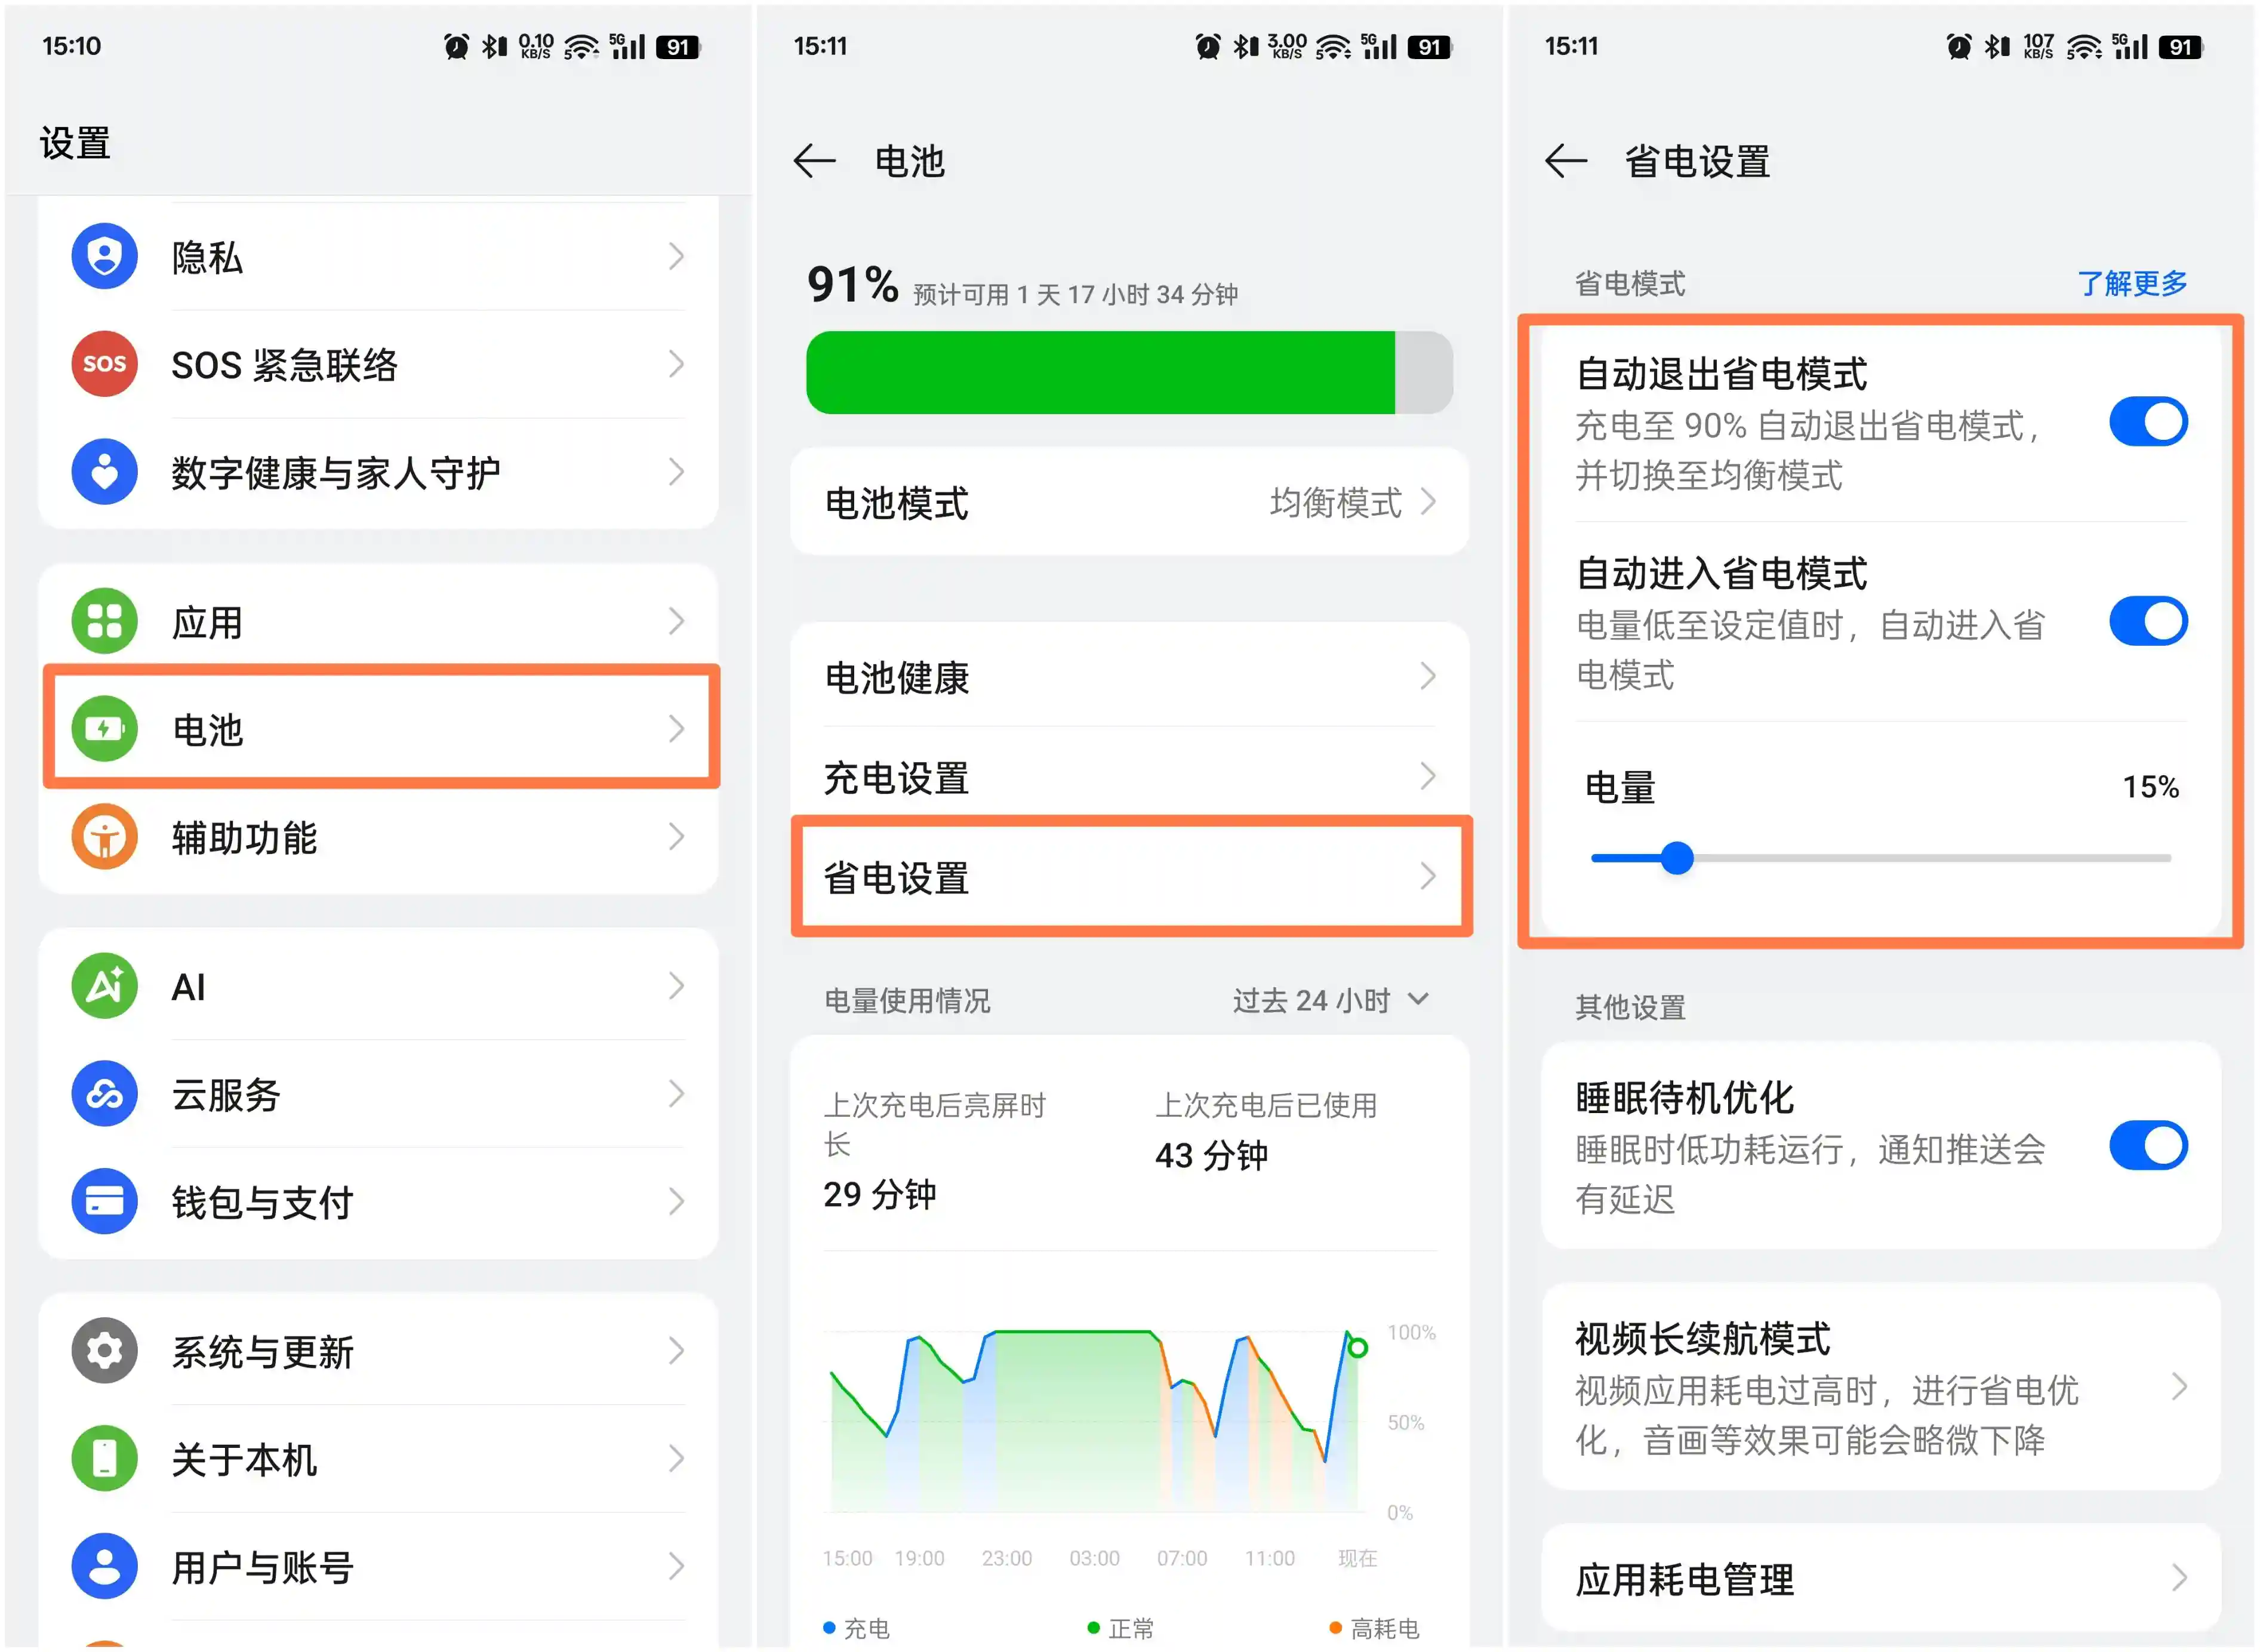Disable the 睡眠待机优化 toggle
The height and width of the screenshot is (1652, 2260).
pos(2148,1146)
